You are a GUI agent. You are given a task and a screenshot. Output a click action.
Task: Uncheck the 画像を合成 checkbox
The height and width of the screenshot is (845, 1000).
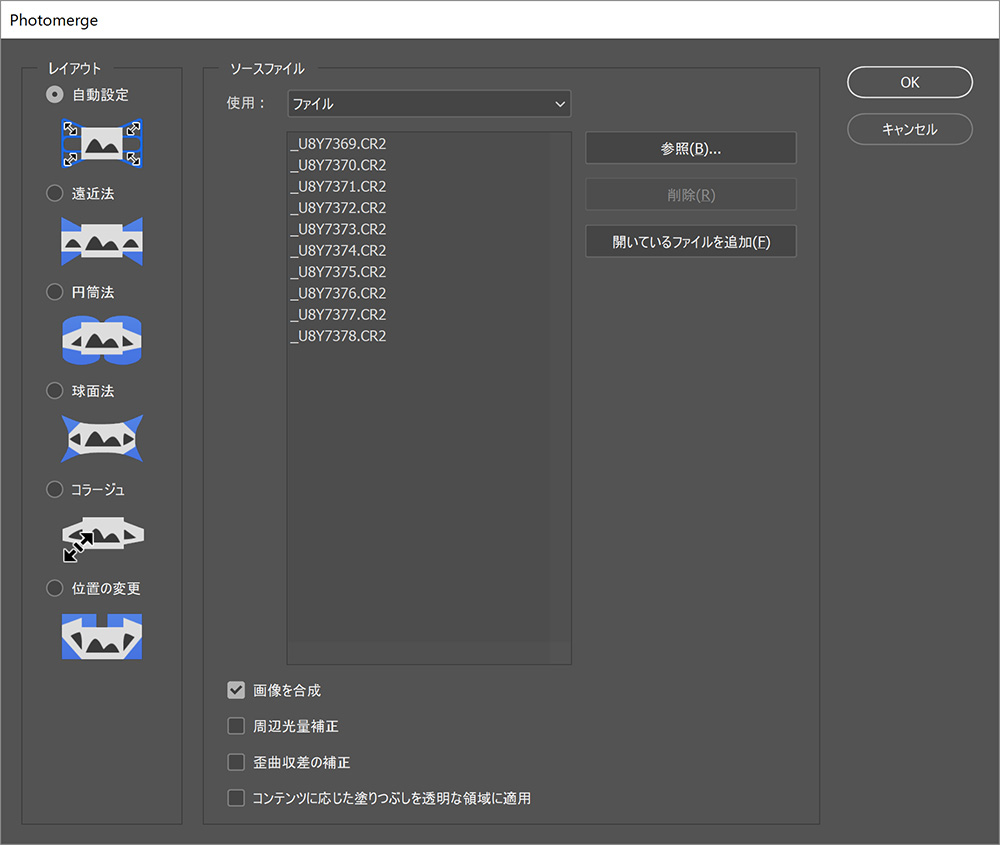point(236,690)
